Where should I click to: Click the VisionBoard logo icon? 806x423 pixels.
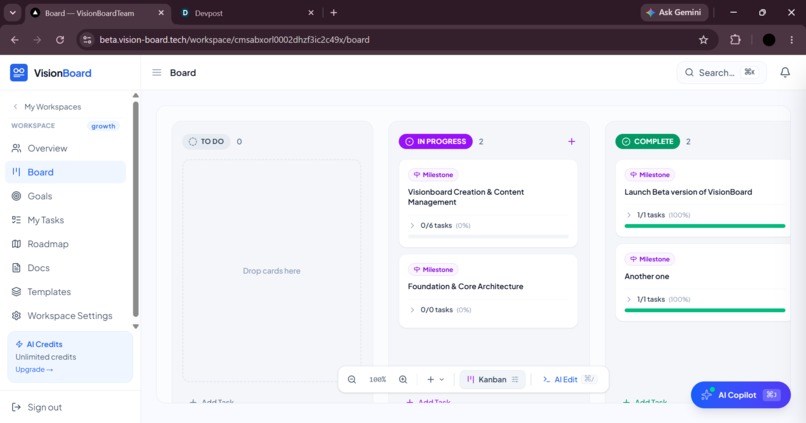[x=19, y=72]
